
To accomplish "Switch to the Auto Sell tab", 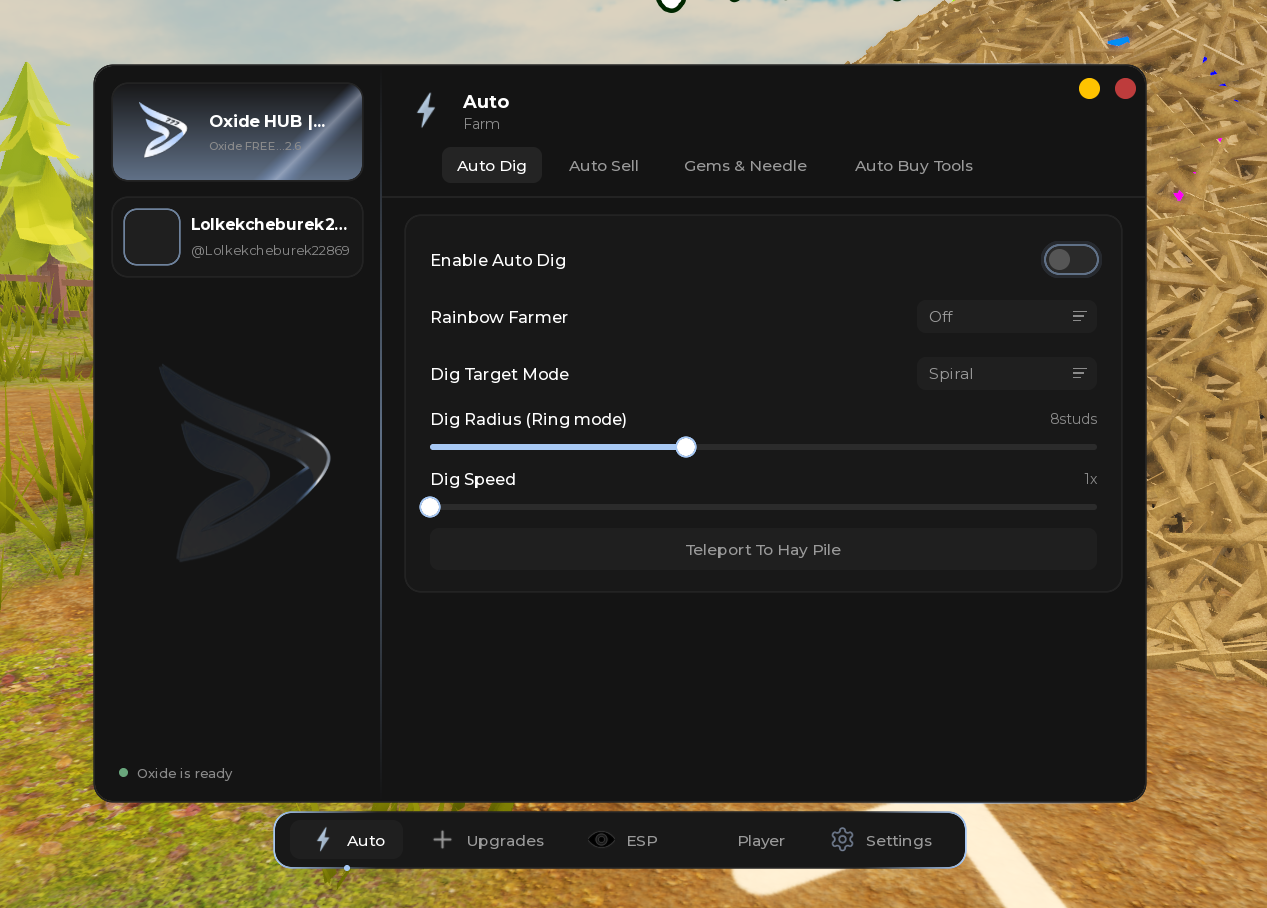I will click(x=604, y=166).
